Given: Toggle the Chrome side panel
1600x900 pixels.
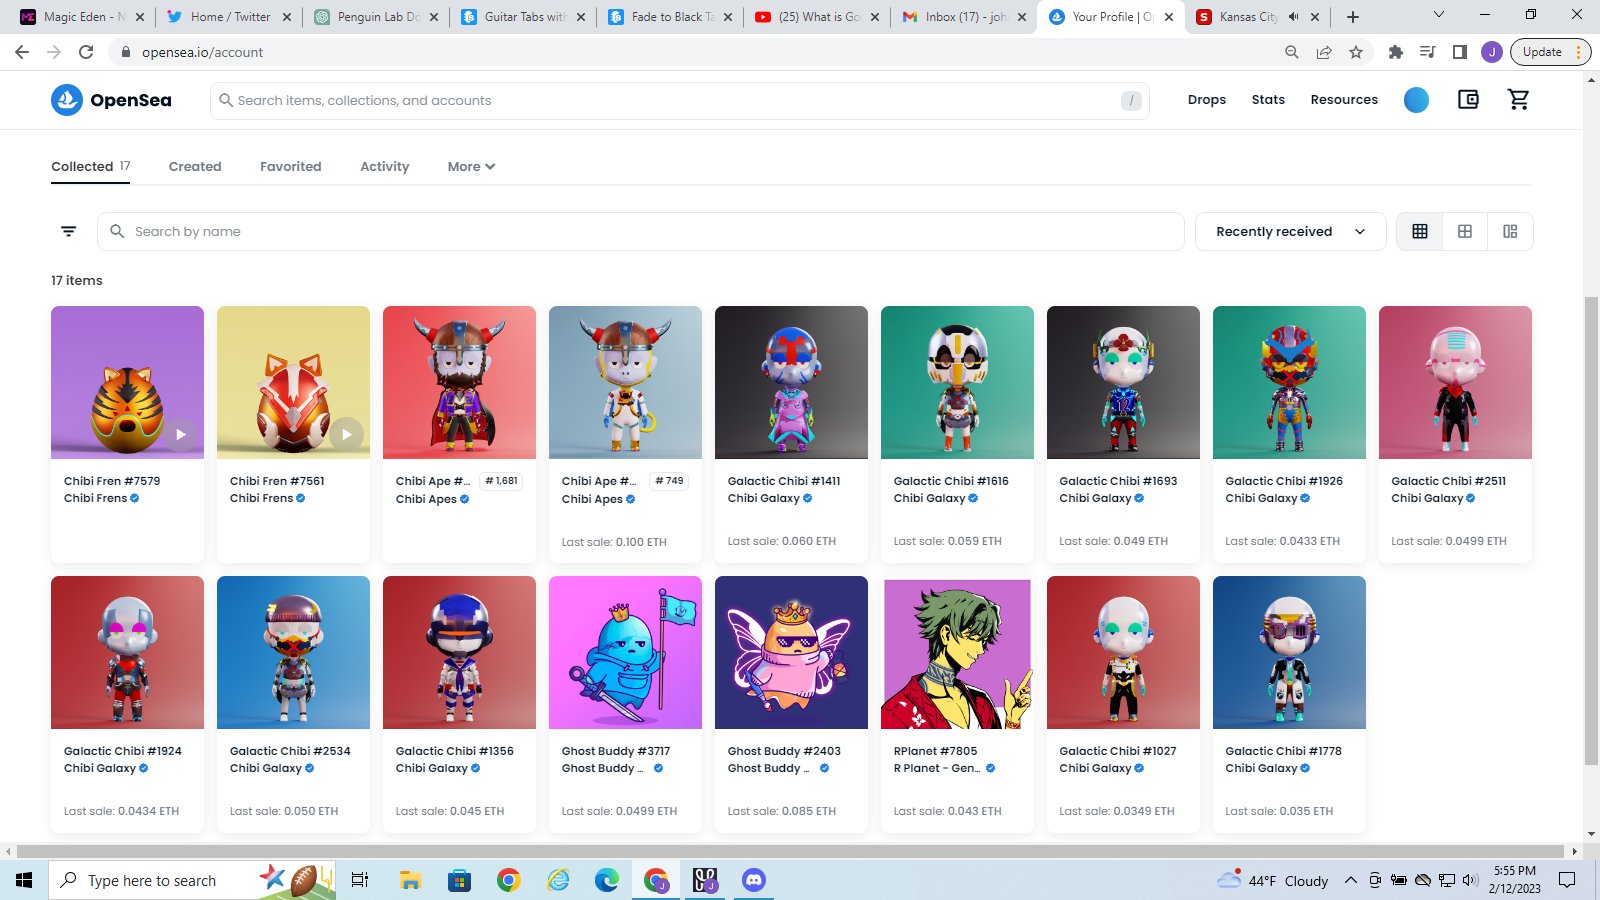Looking at the screenshot, I should point(1460,52).
